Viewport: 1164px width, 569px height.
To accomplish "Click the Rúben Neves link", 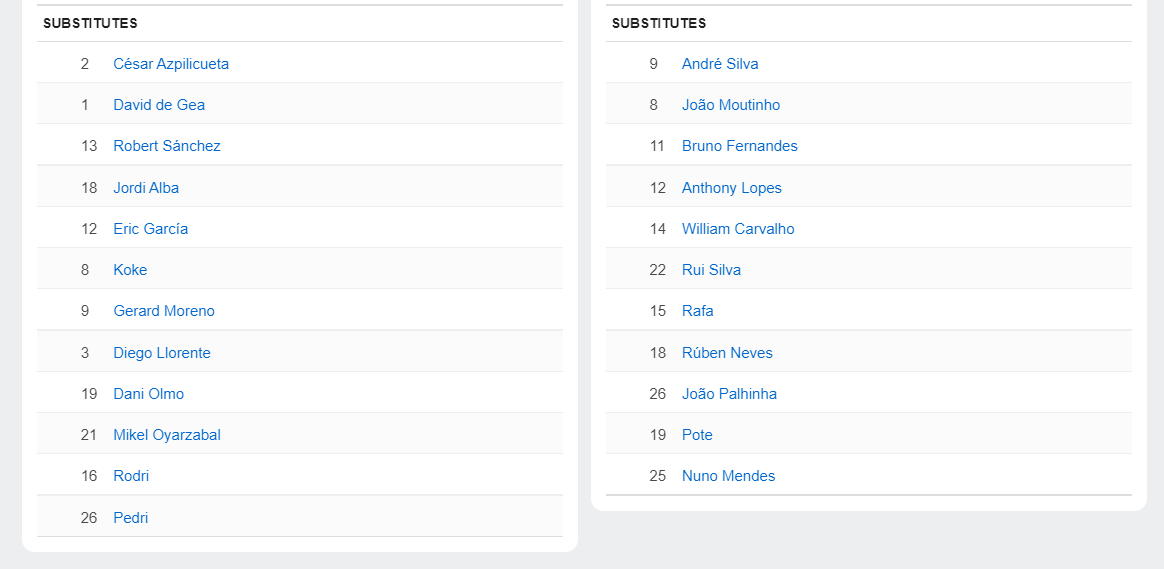I will point(727,353).
